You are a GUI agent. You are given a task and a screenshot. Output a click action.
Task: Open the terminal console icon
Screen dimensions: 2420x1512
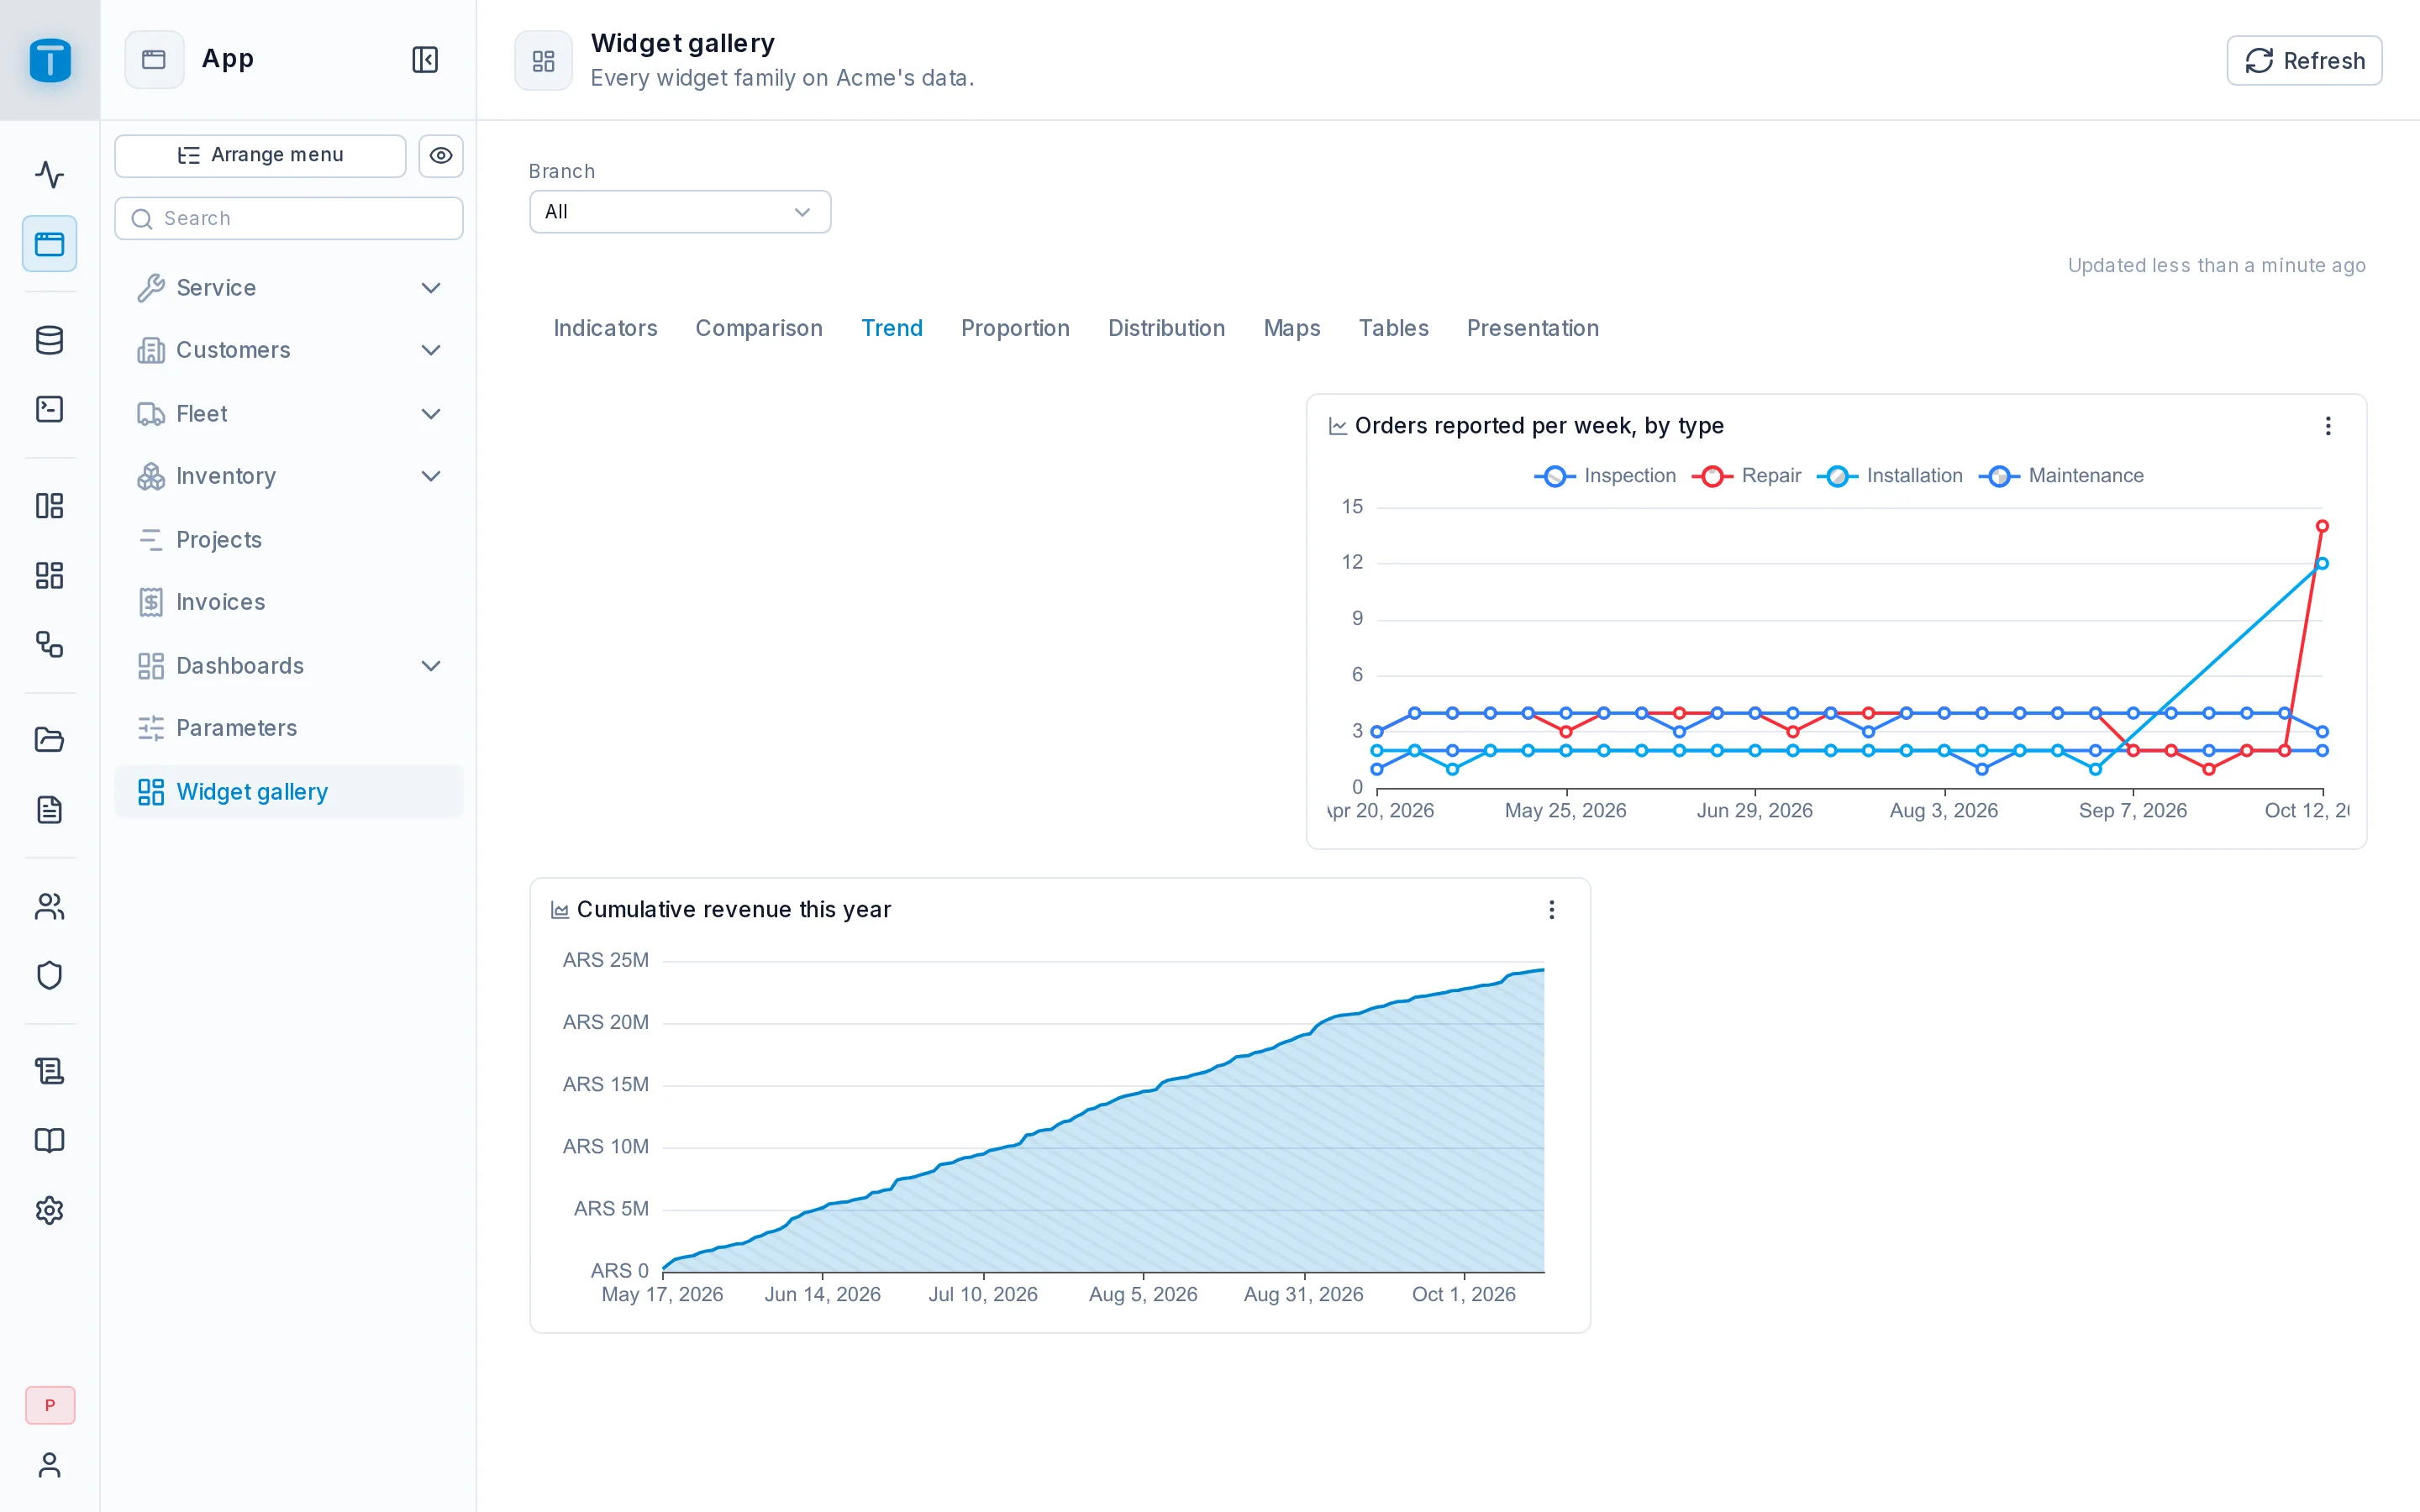pos(50,409)
